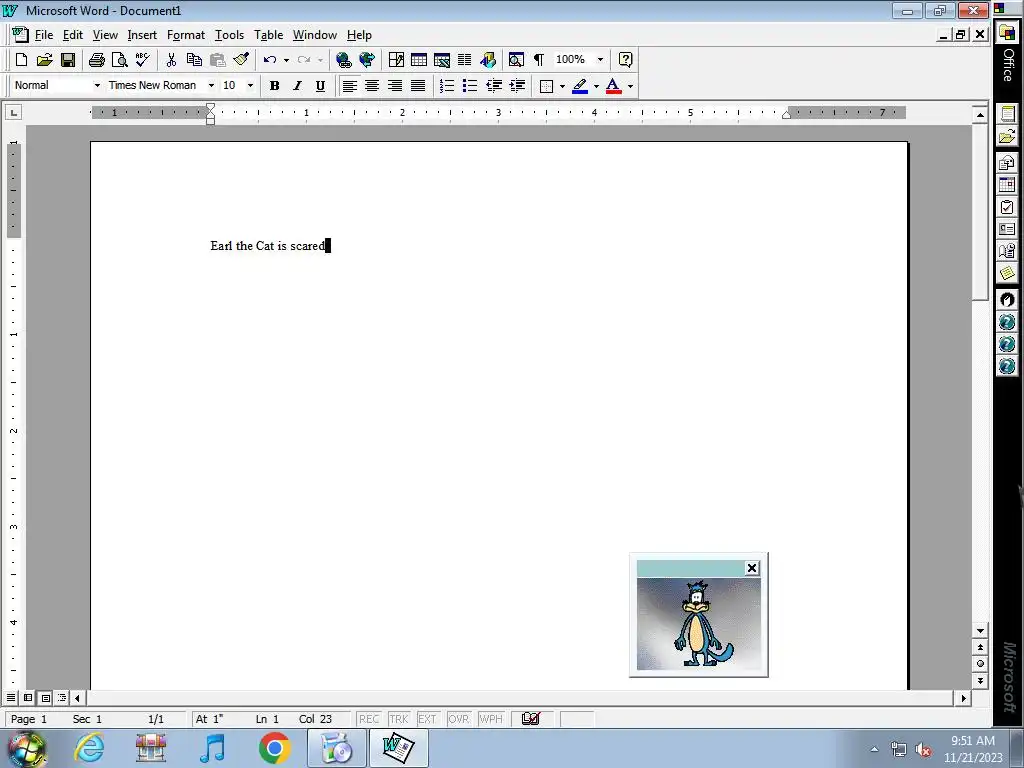The image size is (1024, 768).
Task: Open the Style dropdown showing Normal
Action: coord(97,86)
